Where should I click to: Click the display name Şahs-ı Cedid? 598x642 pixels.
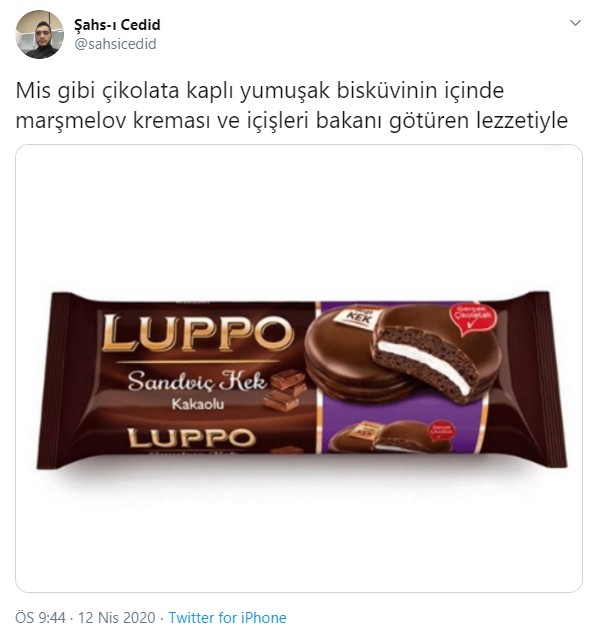point(117,25)
